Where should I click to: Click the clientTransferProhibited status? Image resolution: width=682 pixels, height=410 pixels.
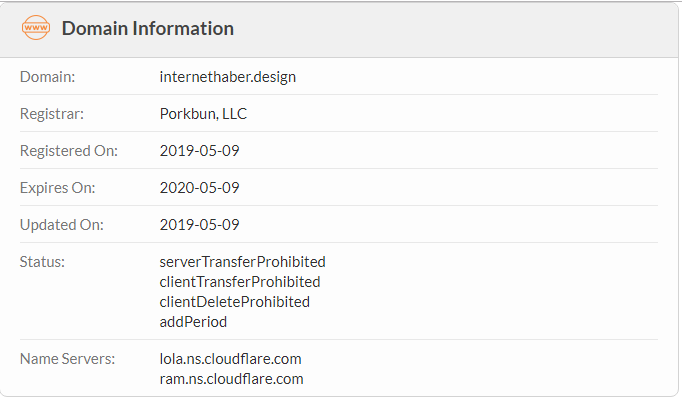(x=240, y=282)
